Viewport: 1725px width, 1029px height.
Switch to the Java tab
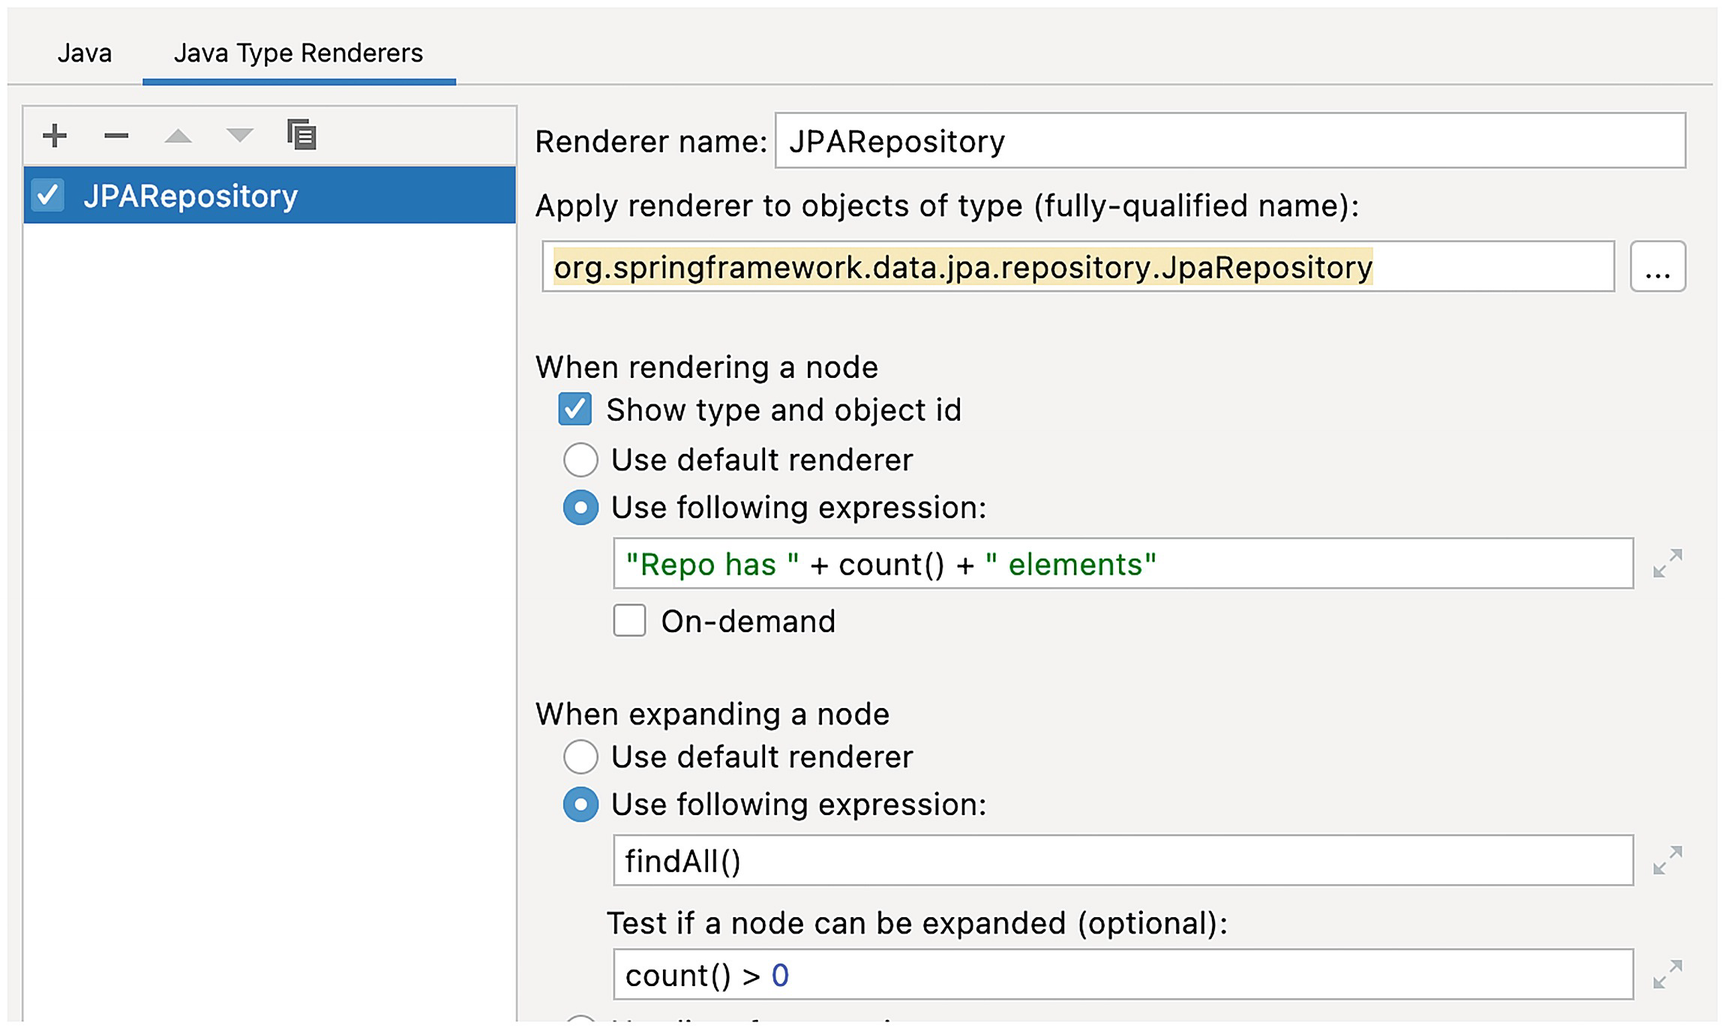pos(84,53)
